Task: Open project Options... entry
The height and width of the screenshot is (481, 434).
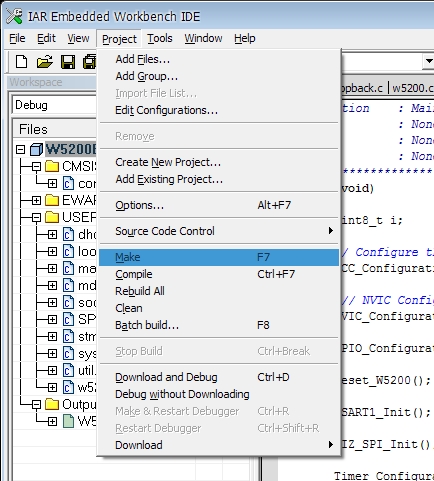Action: tap(219, 205)
